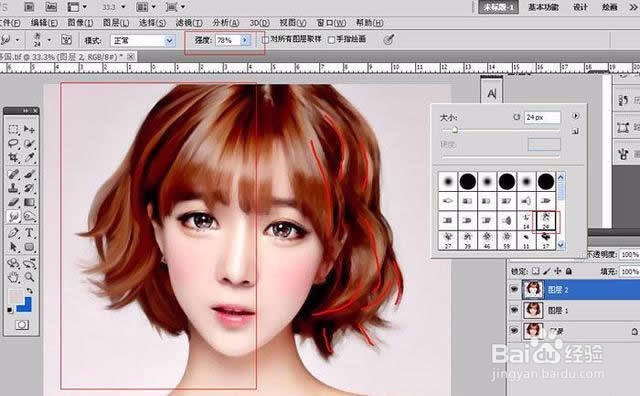Select the Smudge tool in toolbox
This screenshot has height=396, width=640.
13,216
